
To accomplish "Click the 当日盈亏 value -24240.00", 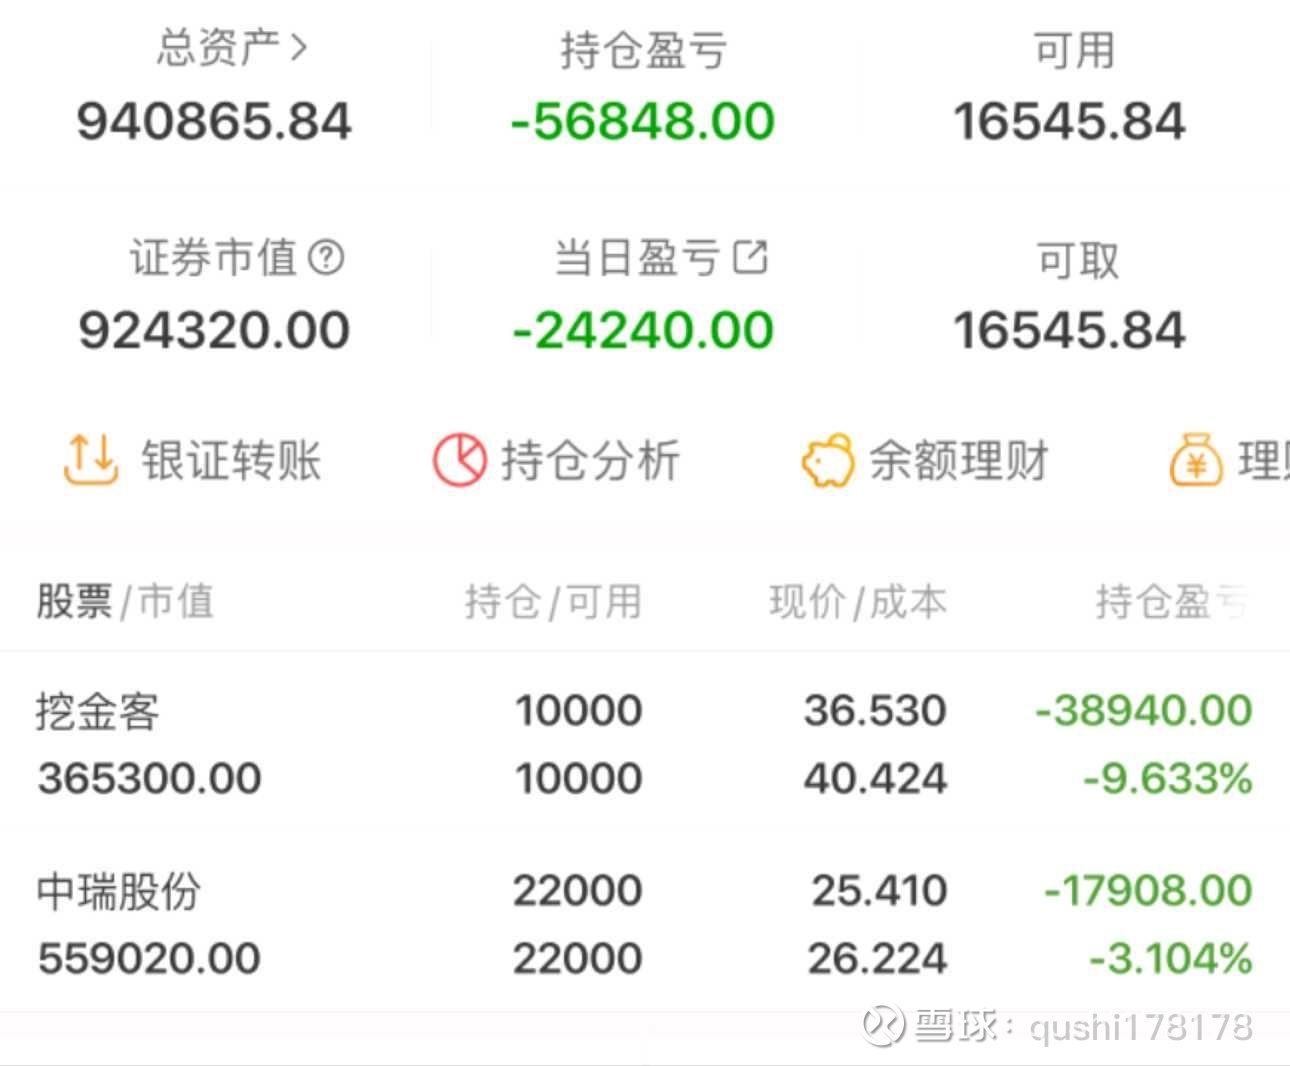I will [x=643, y=331].
